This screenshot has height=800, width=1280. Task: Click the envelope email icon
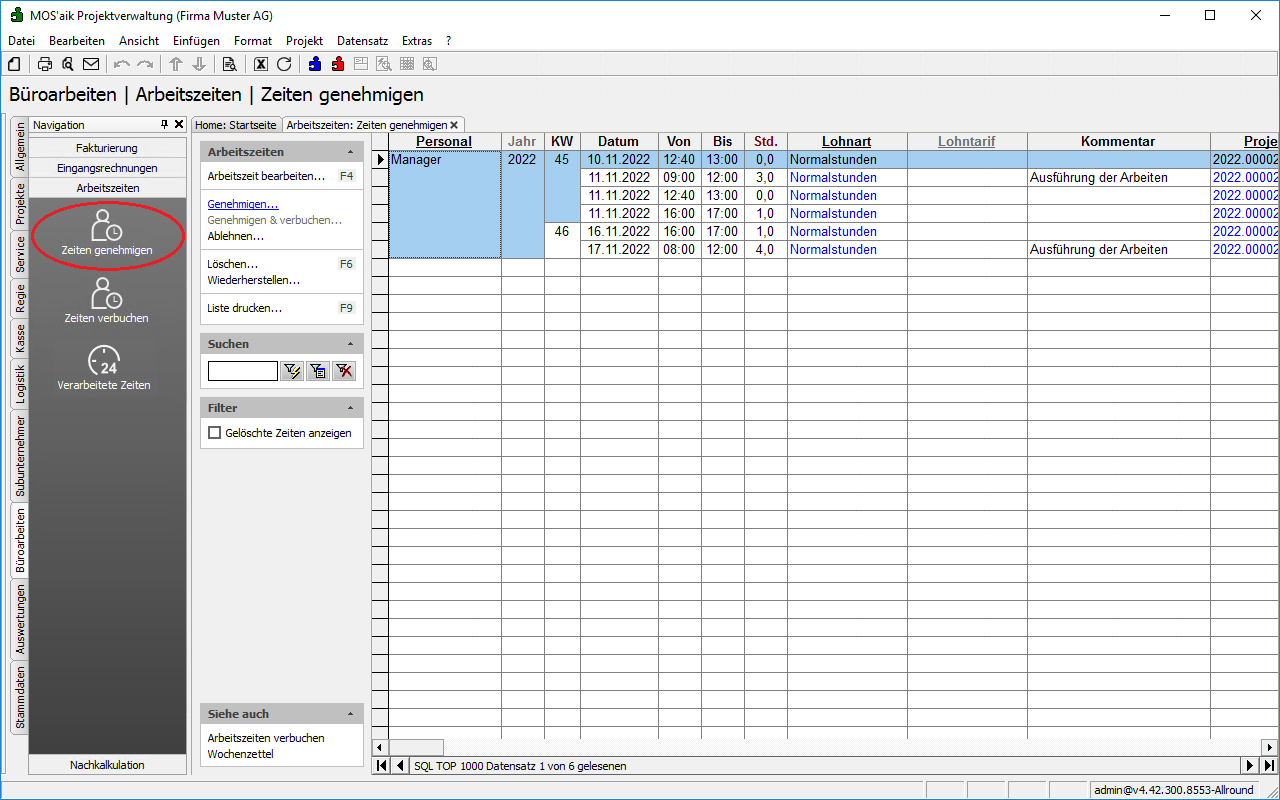[x=91, y=64]
